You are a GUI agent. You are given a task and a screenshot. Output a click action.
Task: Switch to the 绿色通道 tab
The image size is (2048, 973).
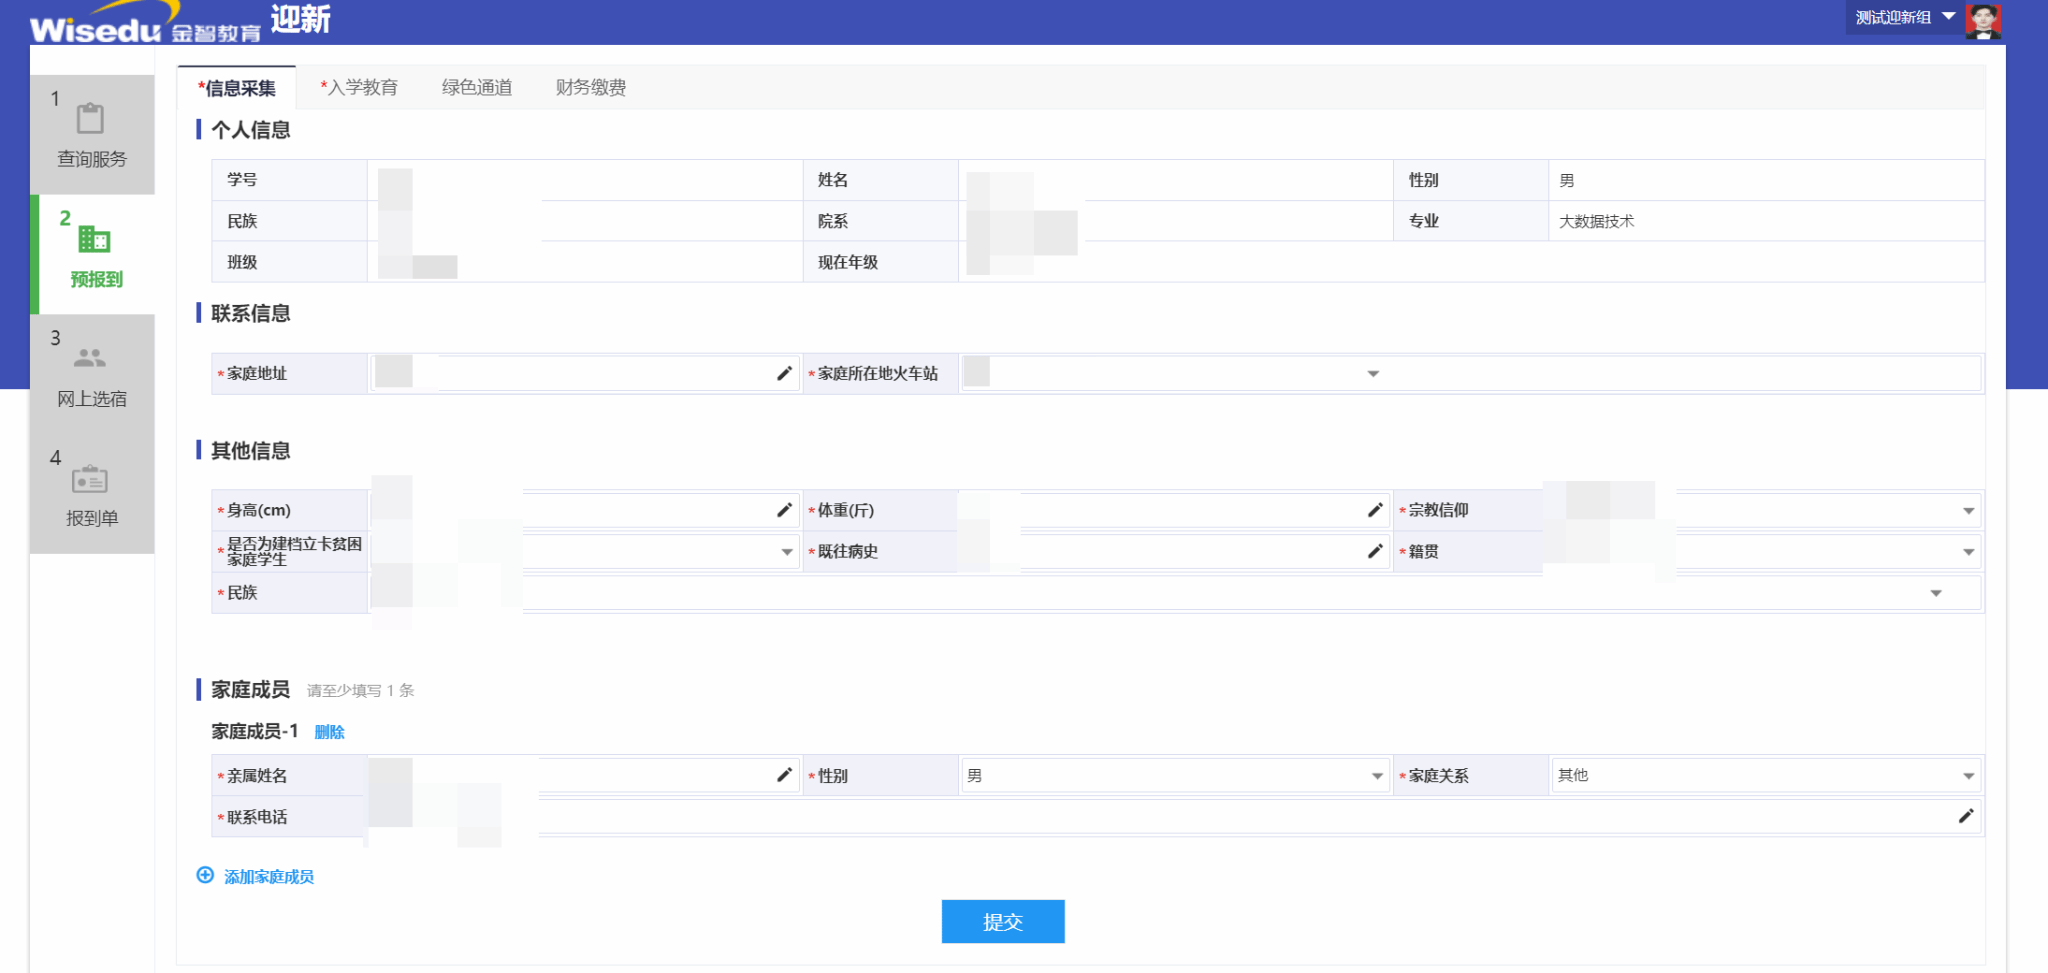tap(477, 88)
